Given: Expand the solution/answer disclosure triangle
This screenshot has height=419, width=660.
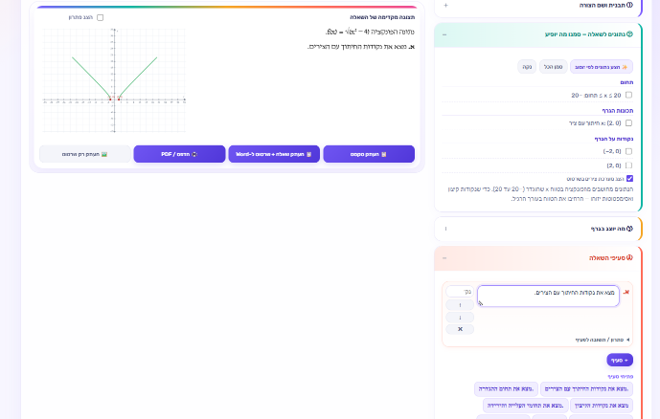Looking at the screenshot, I should pyautogui.click(x=628, y=340).
